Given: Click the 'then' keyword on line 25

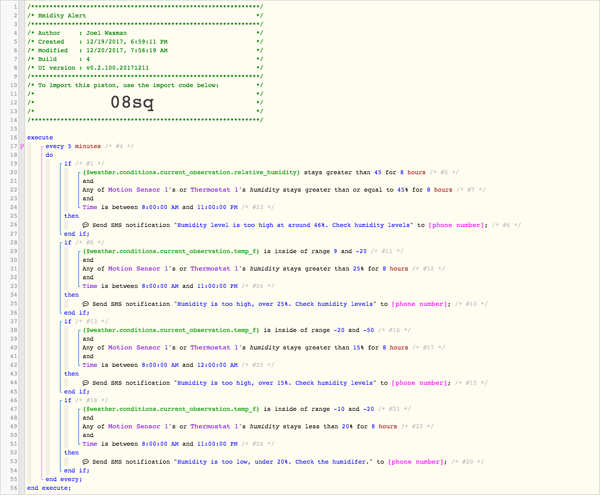Looking at the screenshot, I should pos(71,216).
